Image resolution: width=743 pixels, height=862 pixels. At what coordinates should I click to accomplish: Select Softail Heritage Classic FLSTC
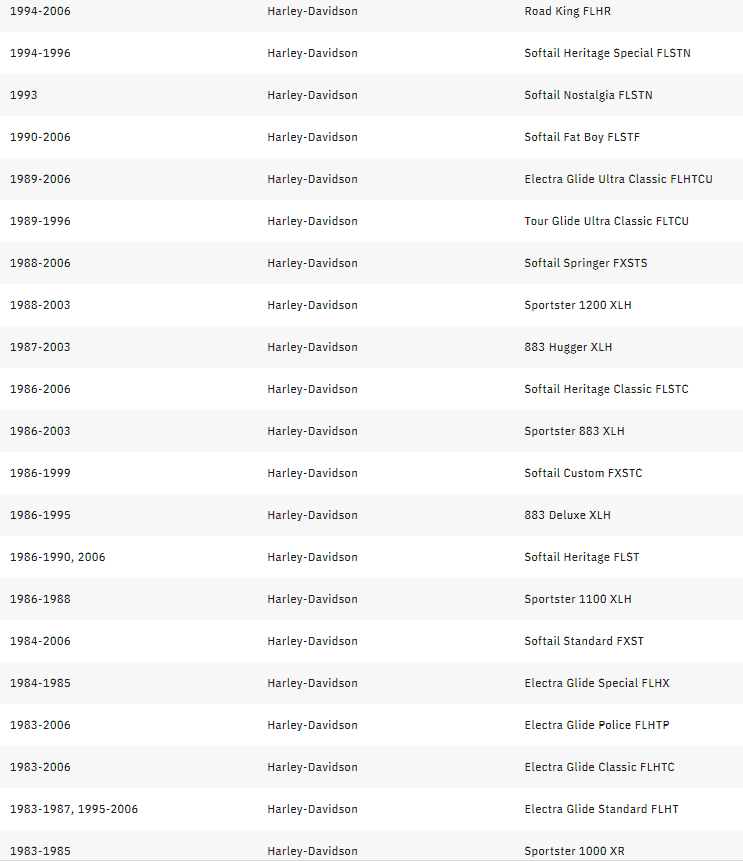tap(606, 389)
